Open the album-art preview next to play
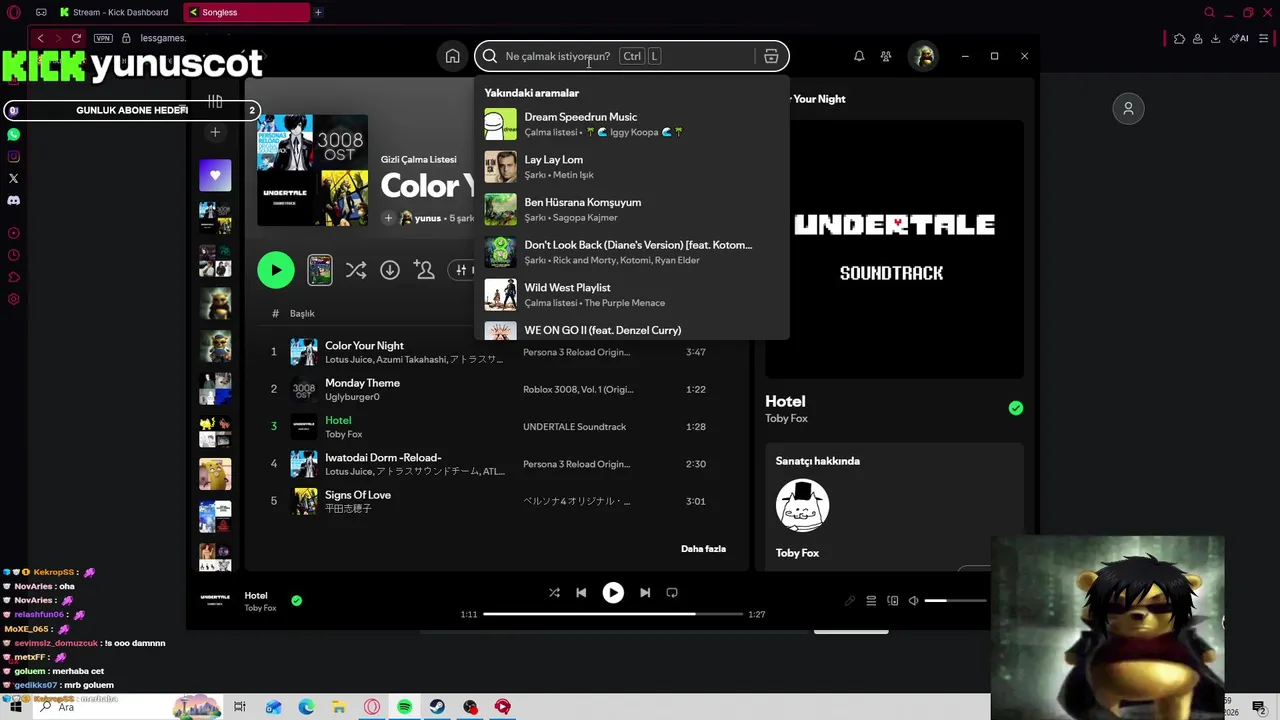Viewport: 1280px width, 720px height. [320, 270]
